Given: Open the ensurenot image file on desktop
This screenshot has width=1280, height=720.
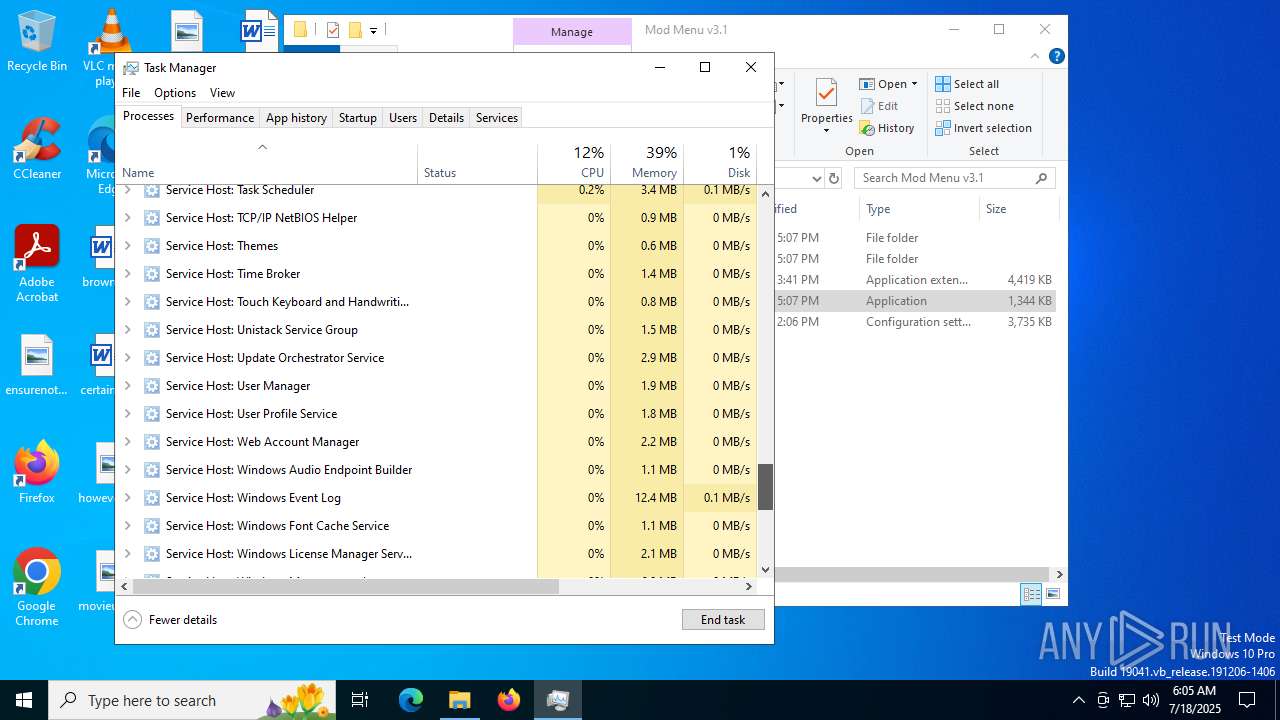Looking at the screenshot, I should click(x=37, y=365).
